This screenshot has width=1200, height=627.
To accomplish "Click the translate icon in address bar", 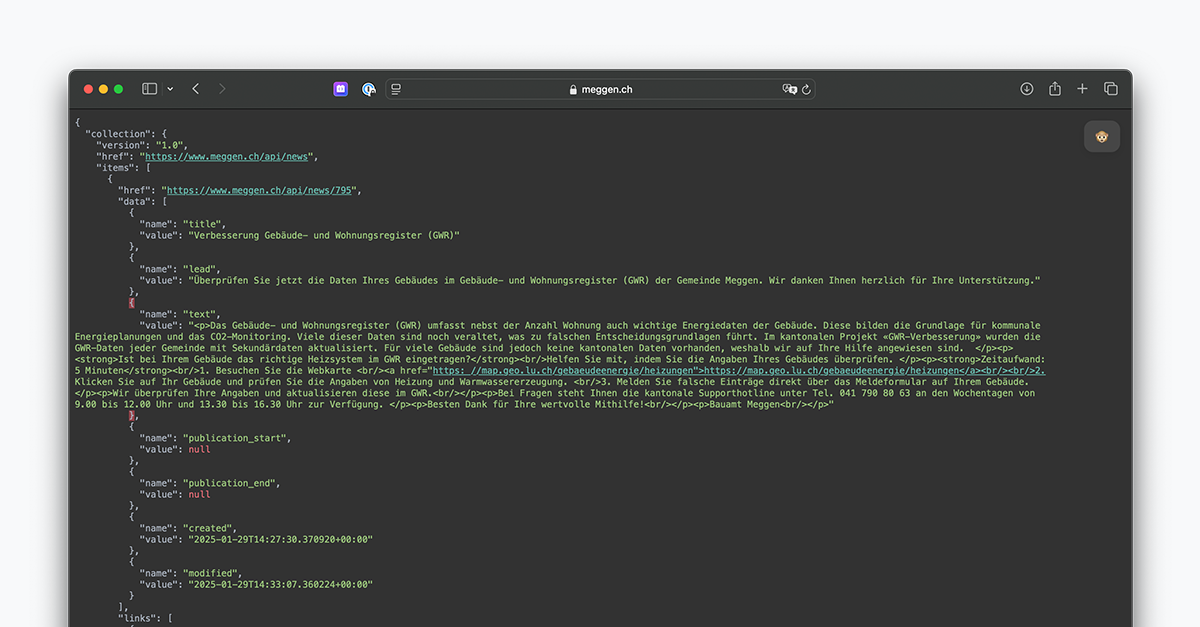I will (x=789, y=89).
